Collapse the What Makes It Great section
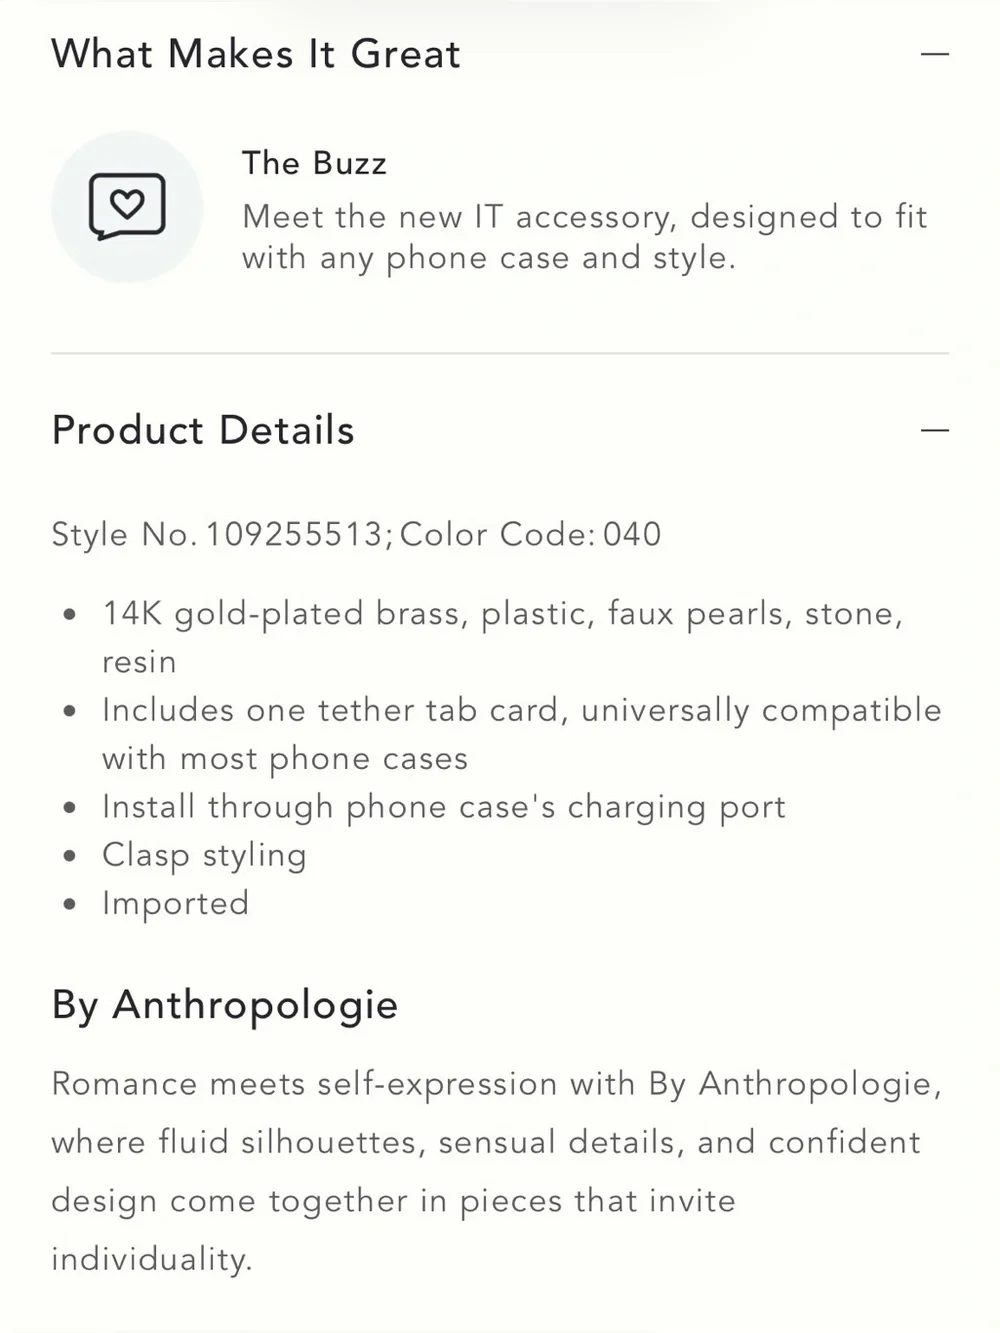This screenshot has width=1000, height=1333. [x=934, y=54]
